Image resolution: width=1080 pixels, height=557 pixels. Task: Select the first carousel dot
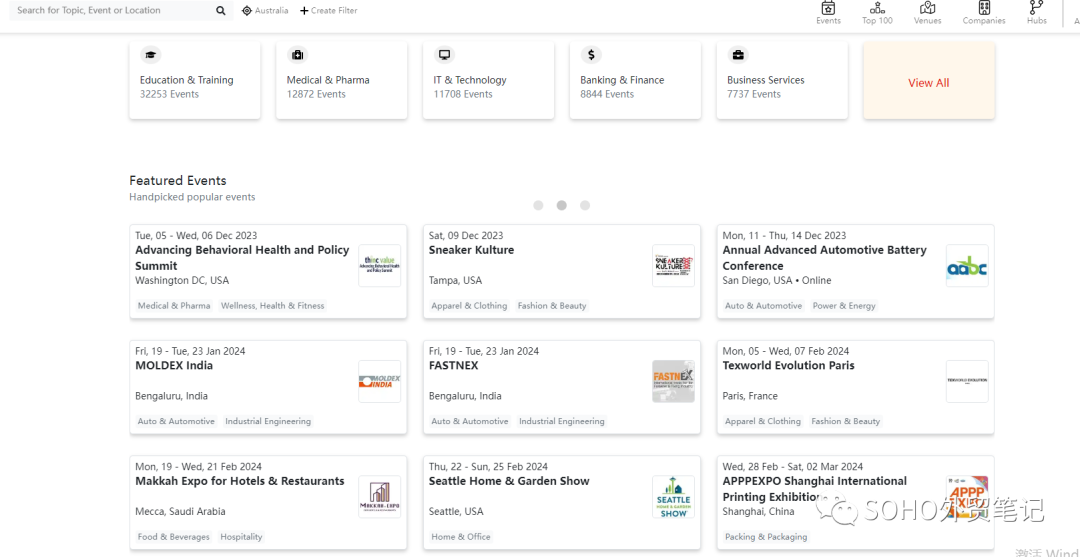[x=538, y=205]
